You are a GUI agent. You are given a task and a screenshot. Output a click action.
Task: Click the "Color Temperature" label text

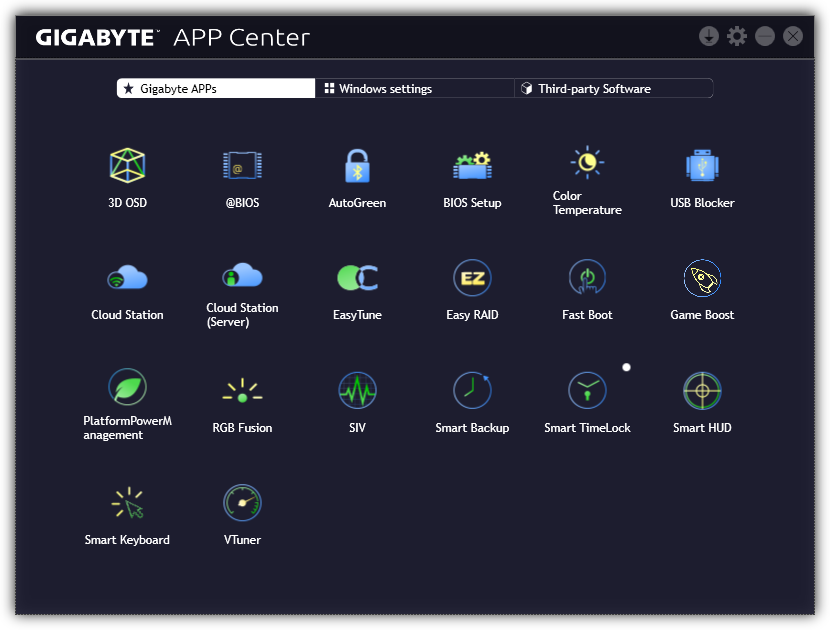(x=587, y=203)
